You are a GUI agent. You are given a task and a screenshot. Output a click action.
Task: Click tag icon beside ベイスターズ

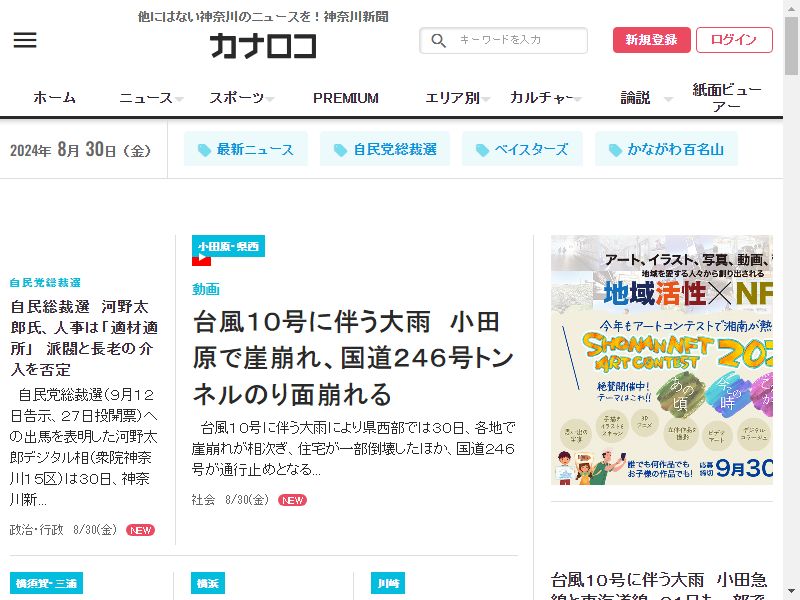click(482, 150)
